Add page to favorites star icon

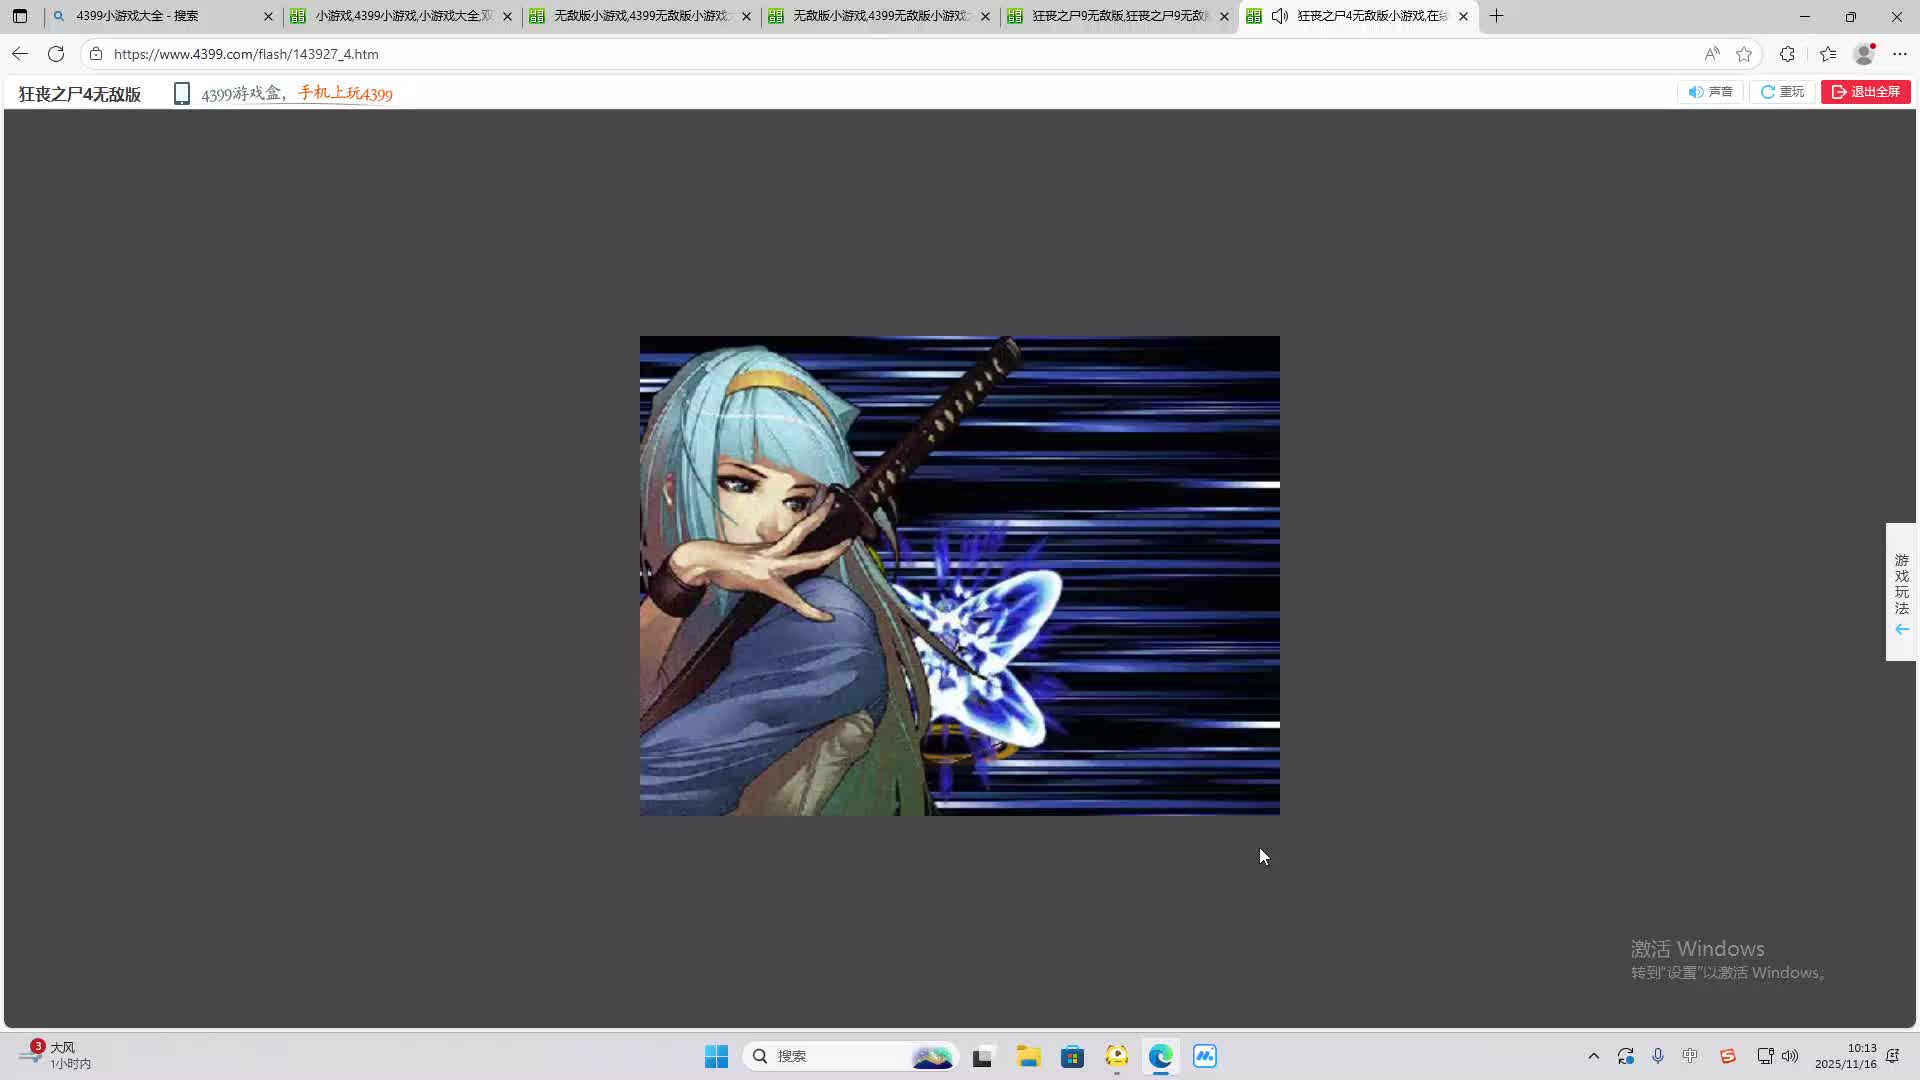pyautogui.click(x=1744, y=54)
